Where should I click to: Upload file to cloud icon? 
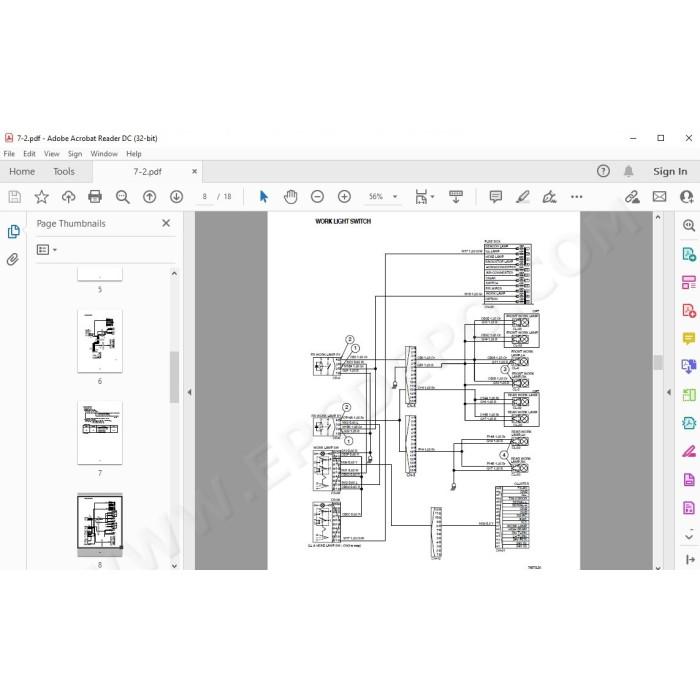click(68, 196)
